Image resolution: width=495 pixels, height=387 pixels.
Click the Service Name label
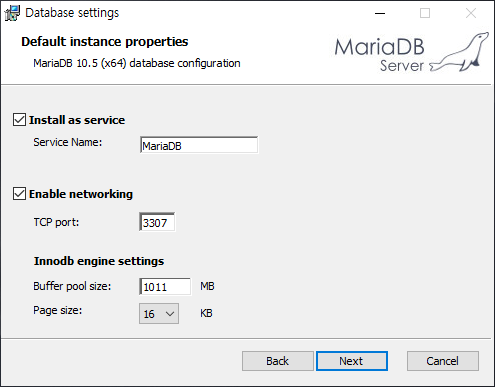68,142
